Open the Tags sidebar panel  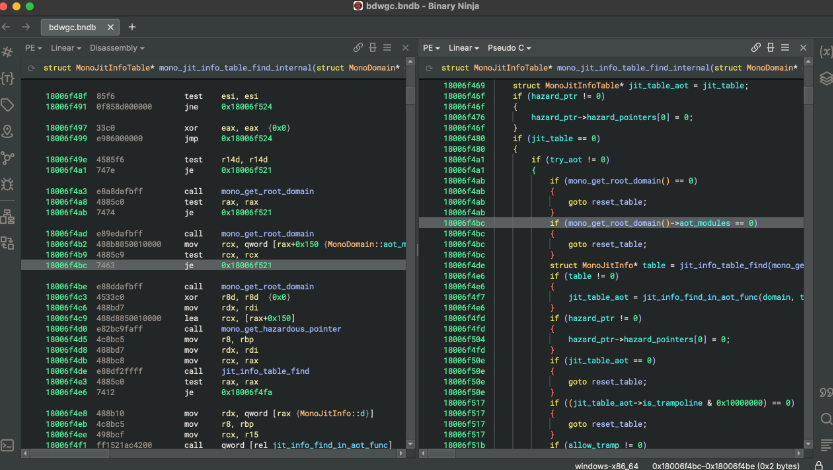coord(8,104)
